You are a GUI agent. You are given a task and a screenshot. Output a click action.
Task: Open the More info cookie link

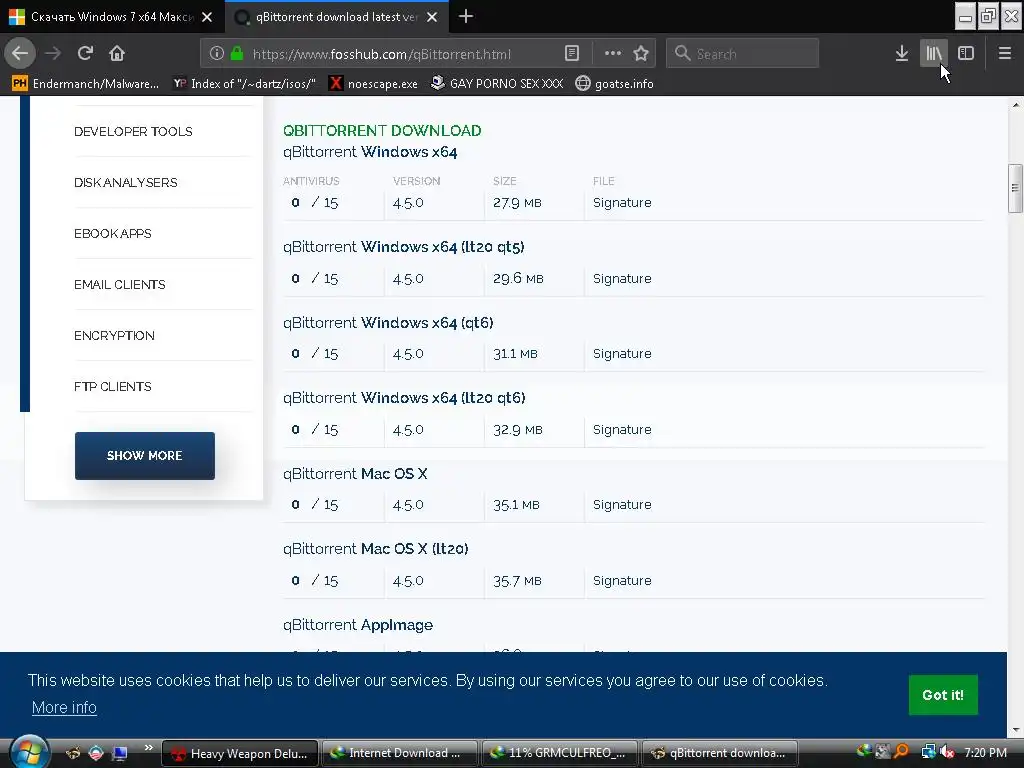pyautogui.click(x=64, y=707)
